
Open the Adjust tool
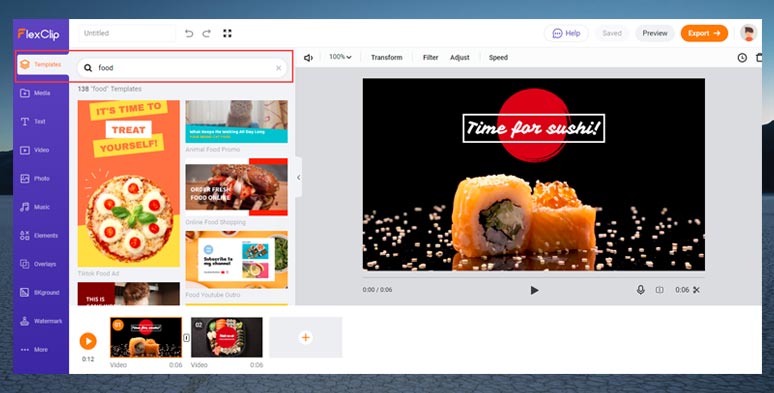tap(460, 57)
